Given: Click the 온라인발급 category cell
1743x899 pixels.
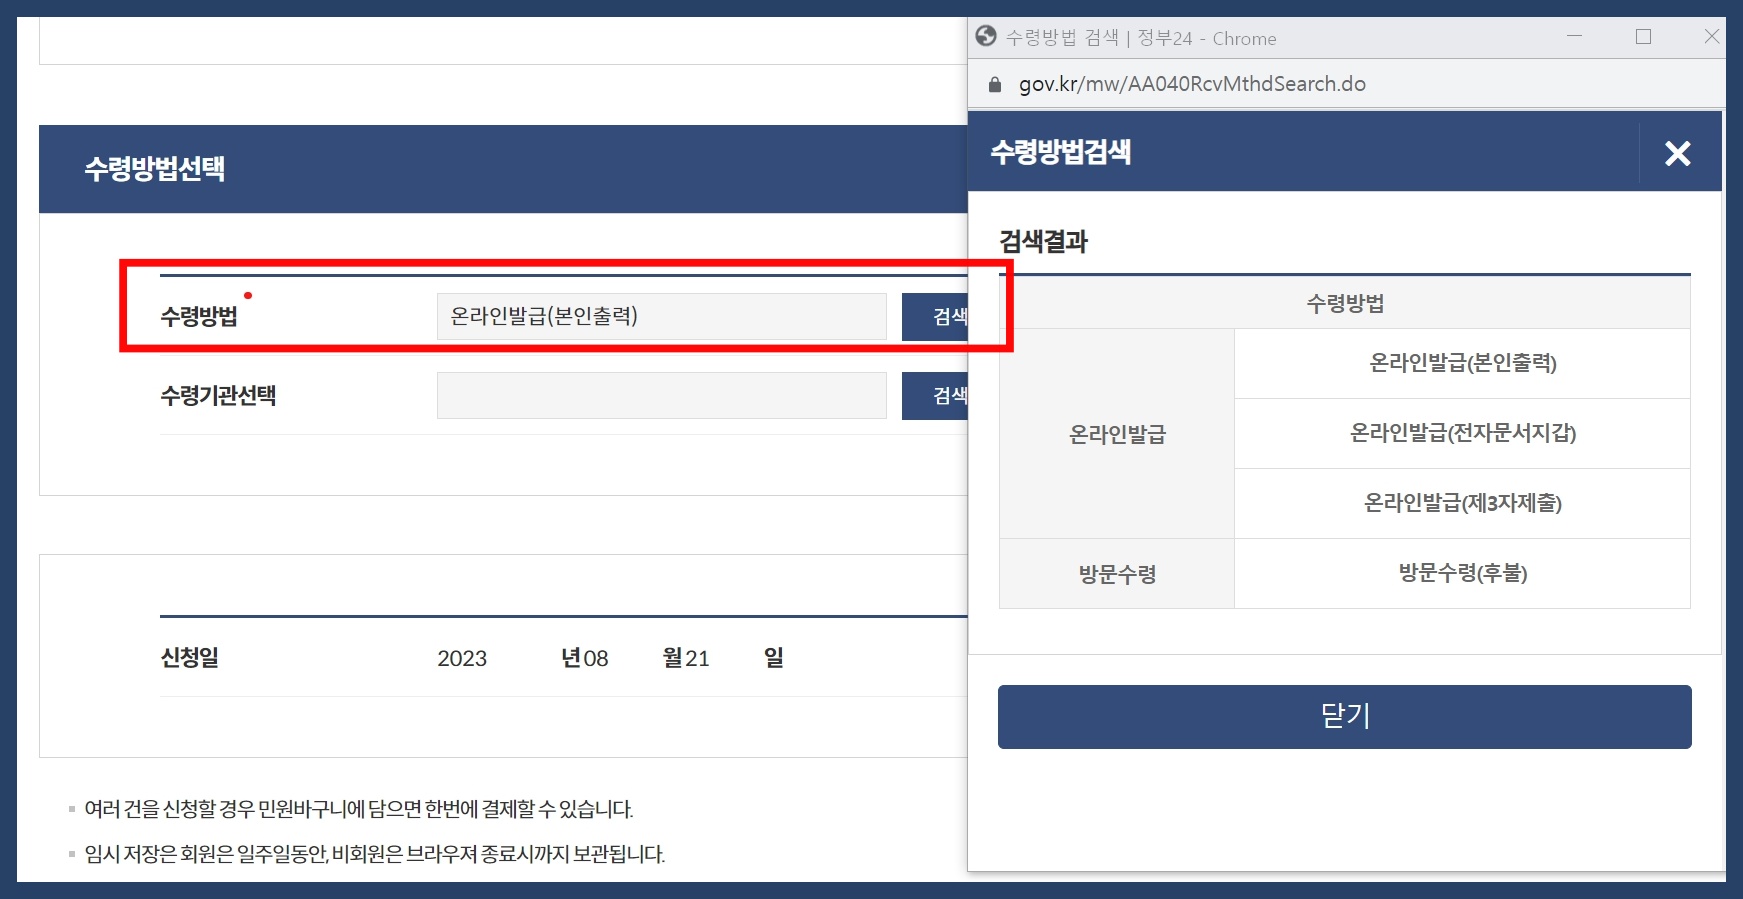Looking at the screenshot, I should click(x=1117, y=434).
